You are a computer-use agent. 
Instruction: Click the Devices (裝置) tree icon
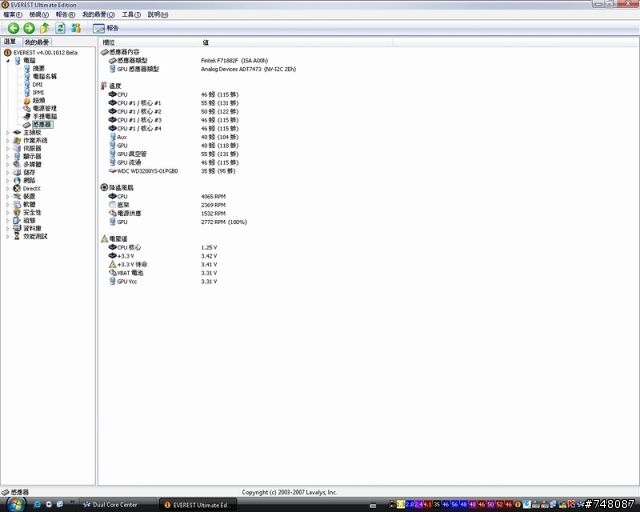[x=17, y=196]
